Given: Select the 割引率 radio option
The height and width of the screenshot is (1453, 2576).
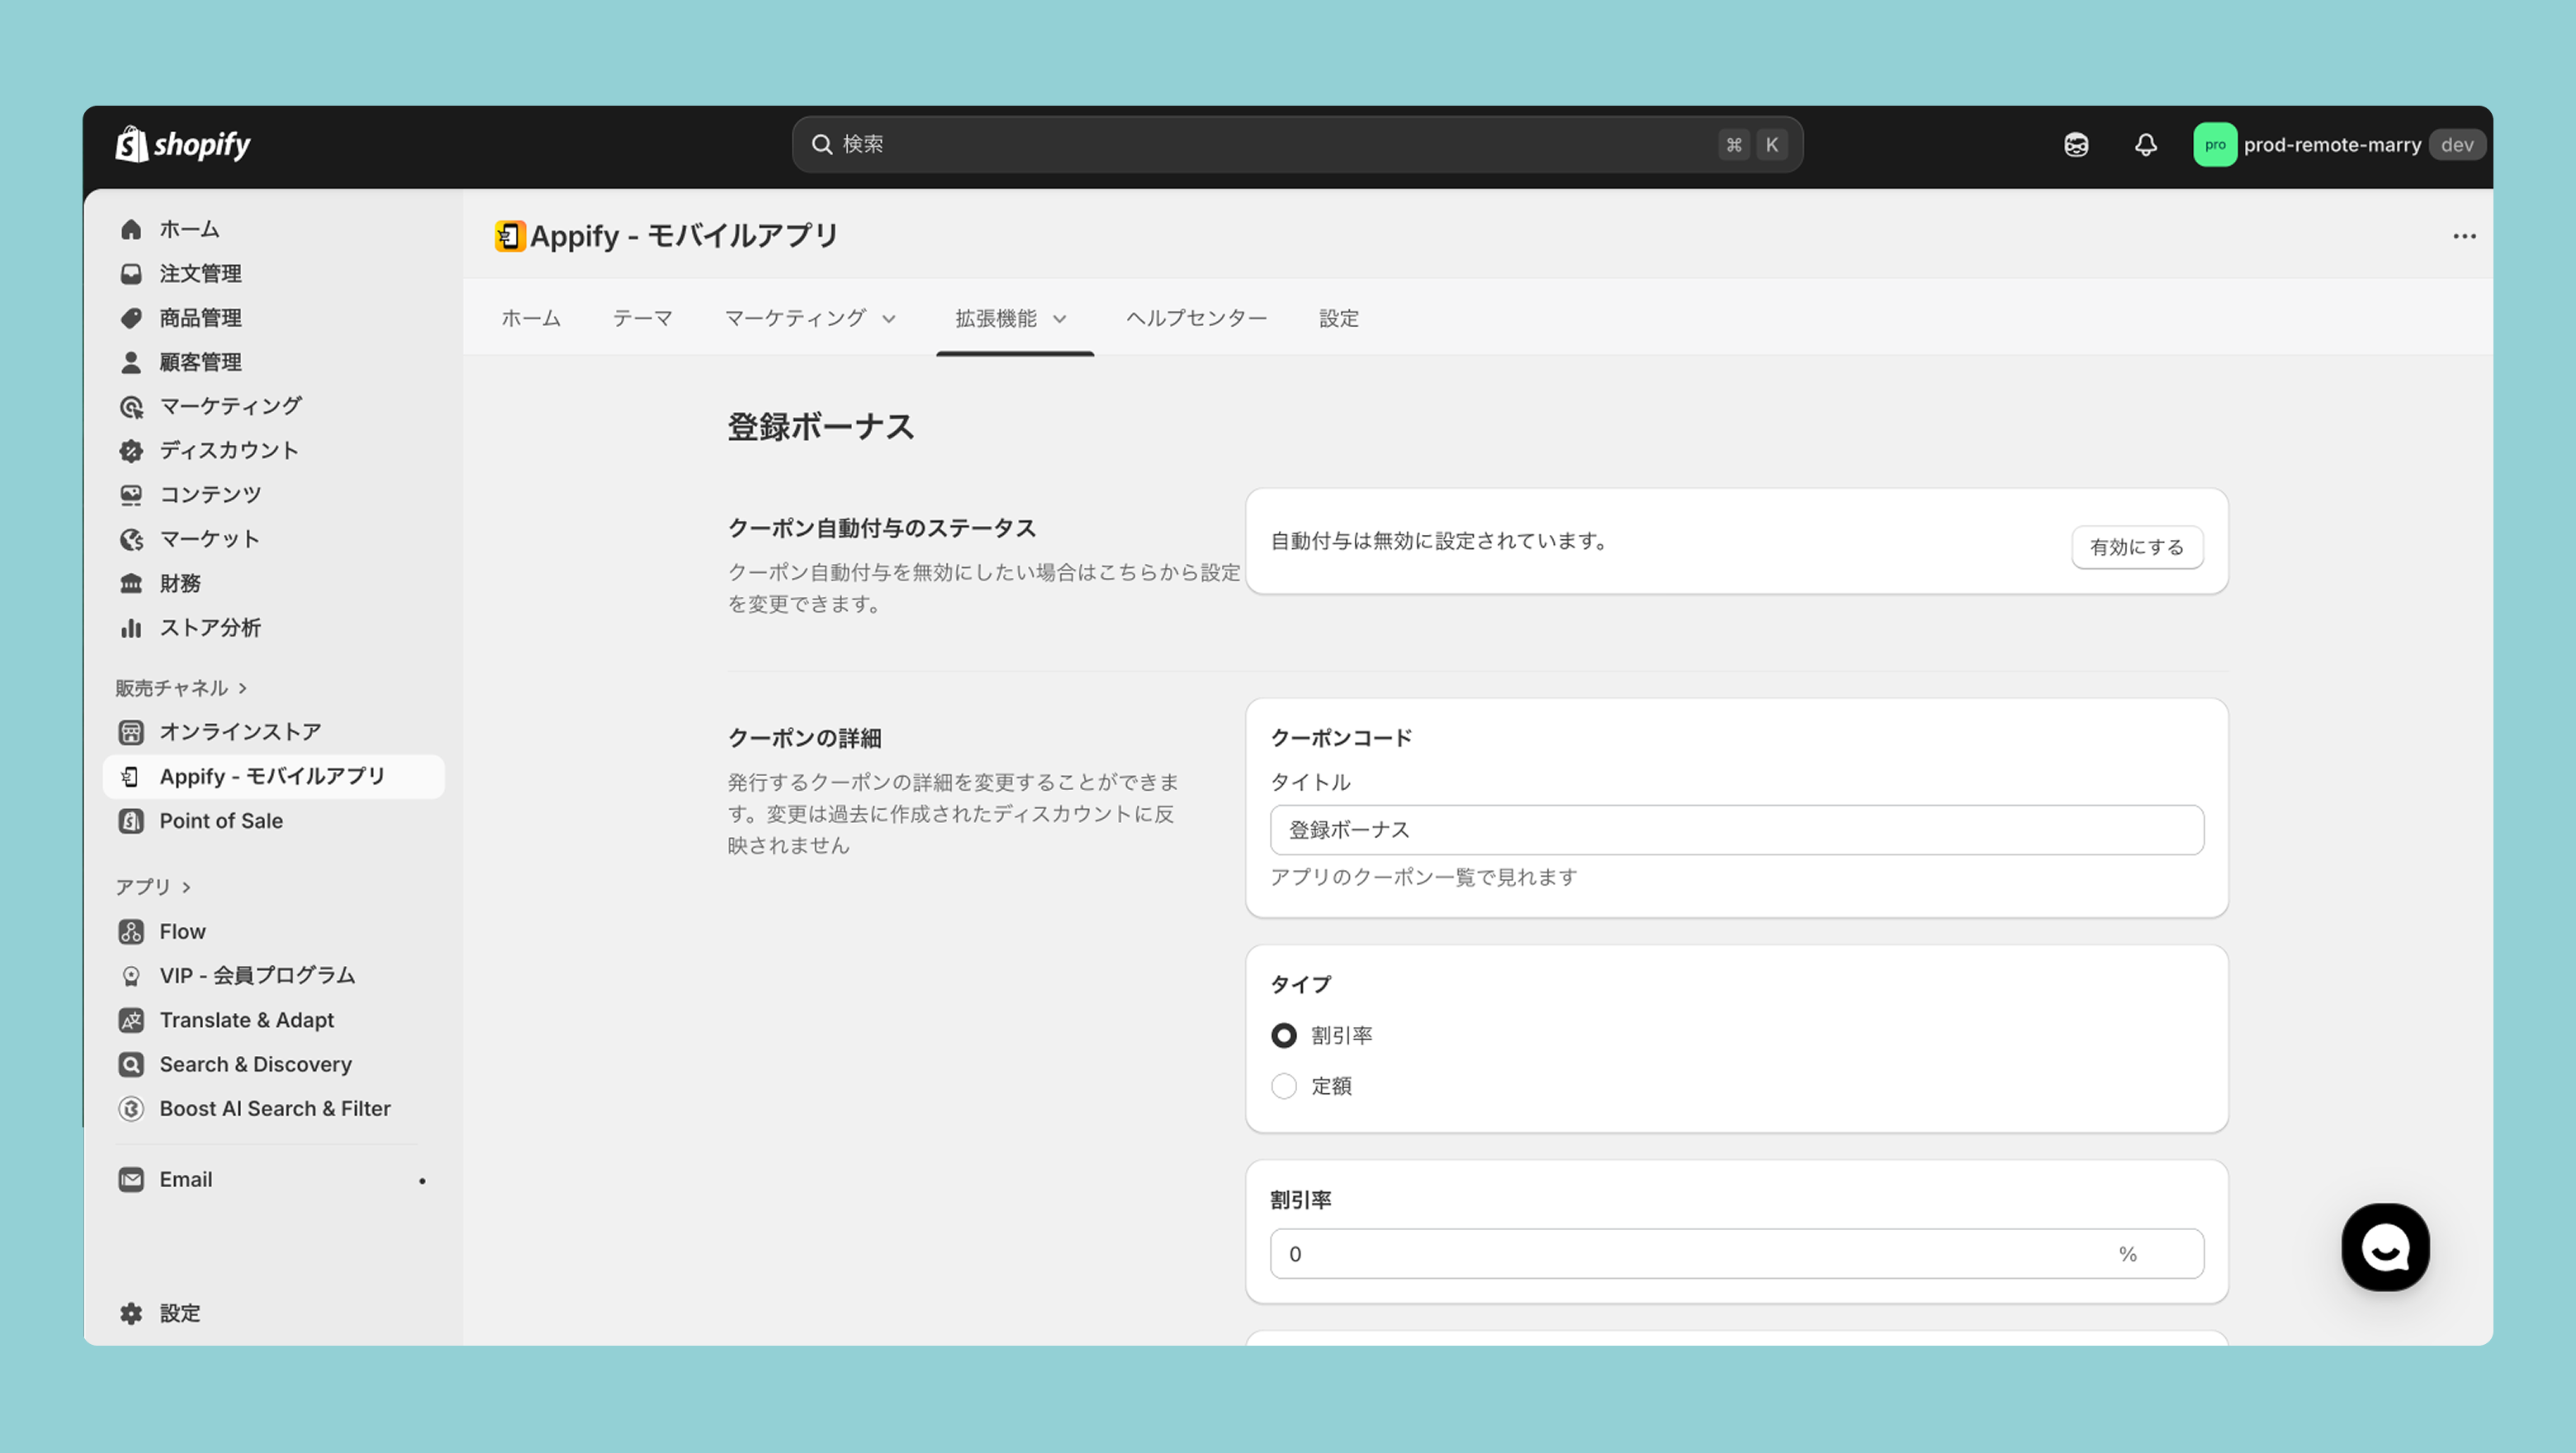Looking at the screenshot, I should coord(1284,1035).
